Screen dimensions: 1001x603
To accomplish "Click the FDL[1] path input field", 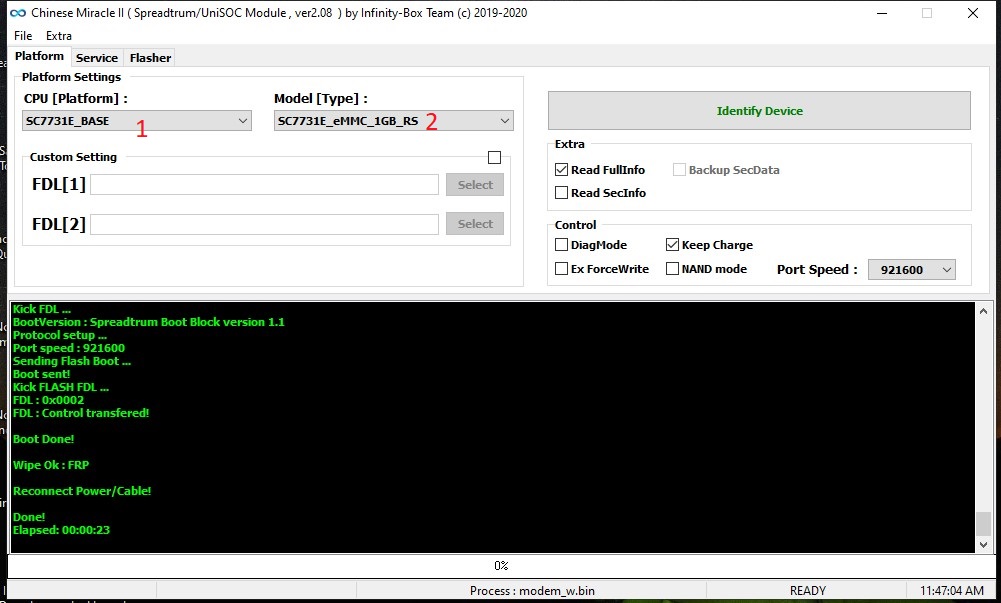I will (264, 184).
